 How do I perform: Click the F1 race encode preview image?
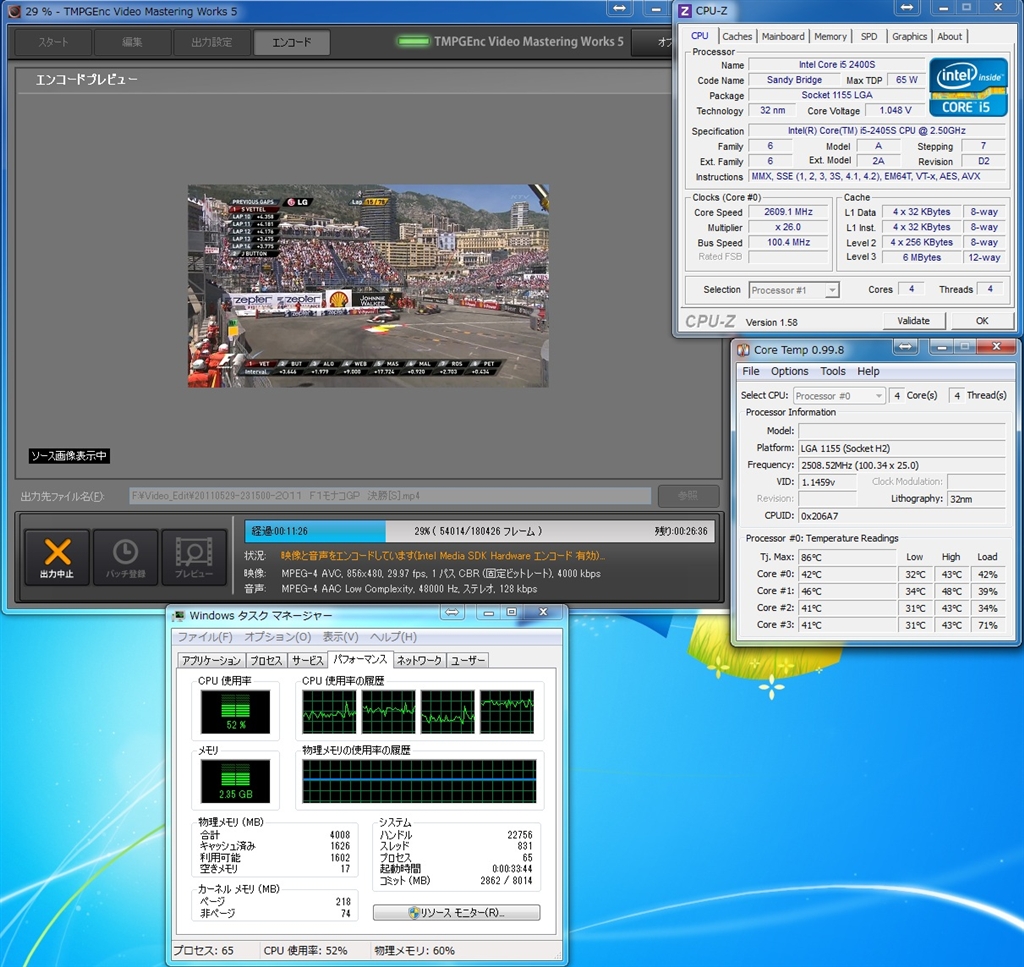point(368,285)
